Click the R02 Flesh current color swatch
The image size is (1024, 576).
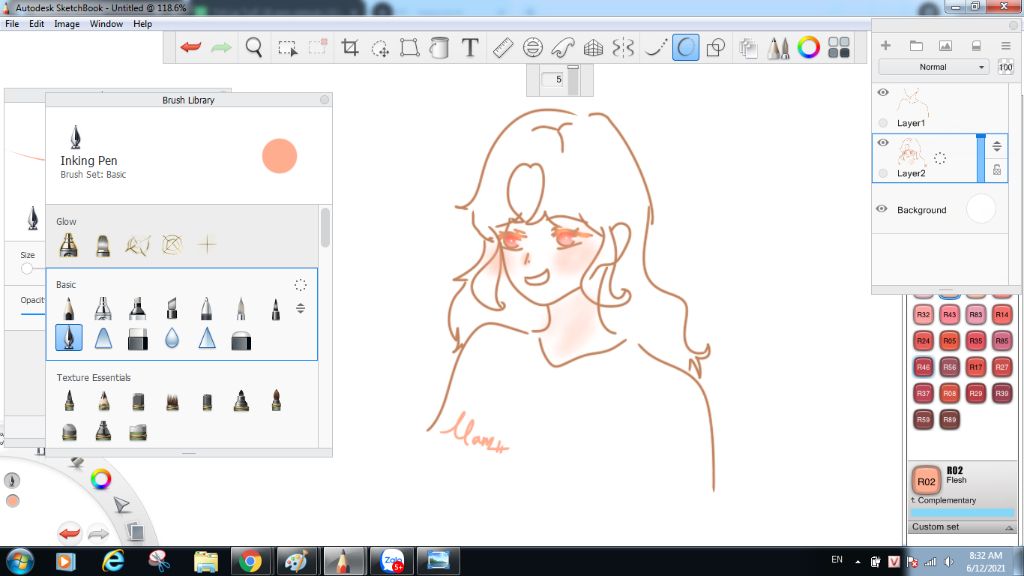click(926, 481)
